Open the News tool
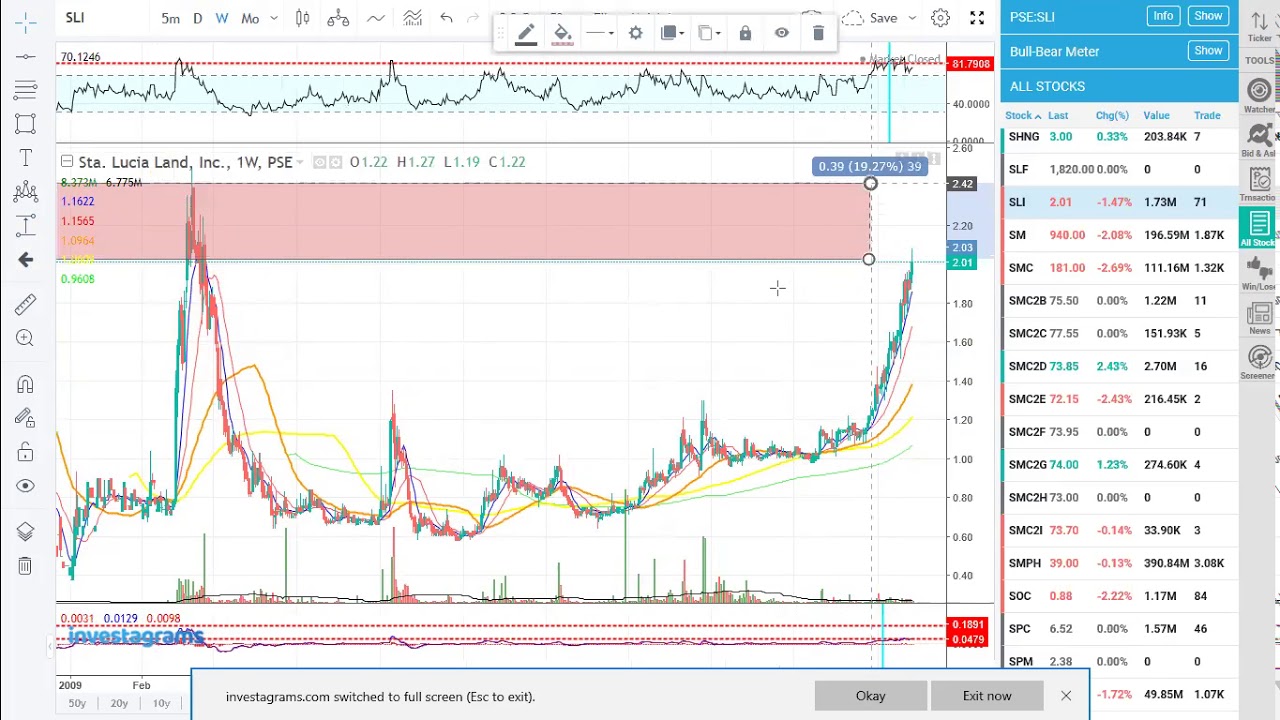The width and height of the screenshot is (1280, 720). click(1259, 318)
